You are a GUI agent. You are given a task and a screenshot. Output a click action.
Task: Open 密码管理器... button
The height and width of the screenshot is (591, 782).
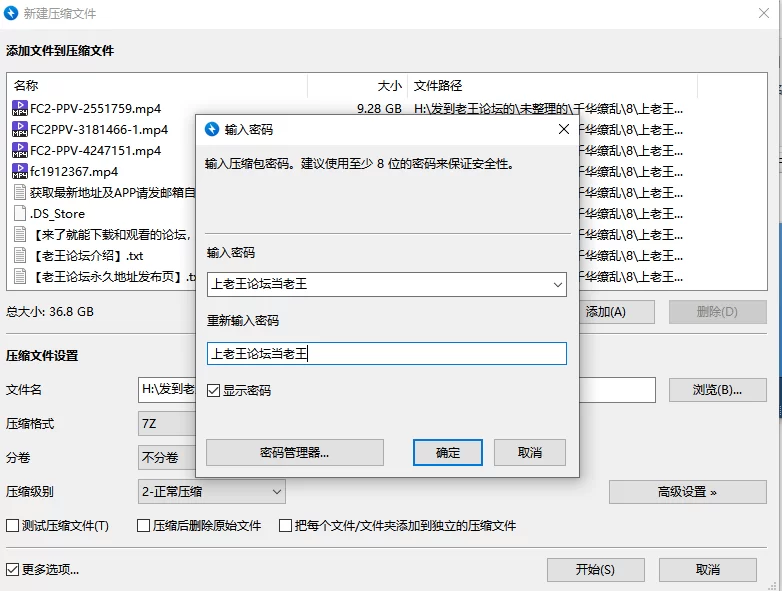pyautogui.click(x=295, y=452)
